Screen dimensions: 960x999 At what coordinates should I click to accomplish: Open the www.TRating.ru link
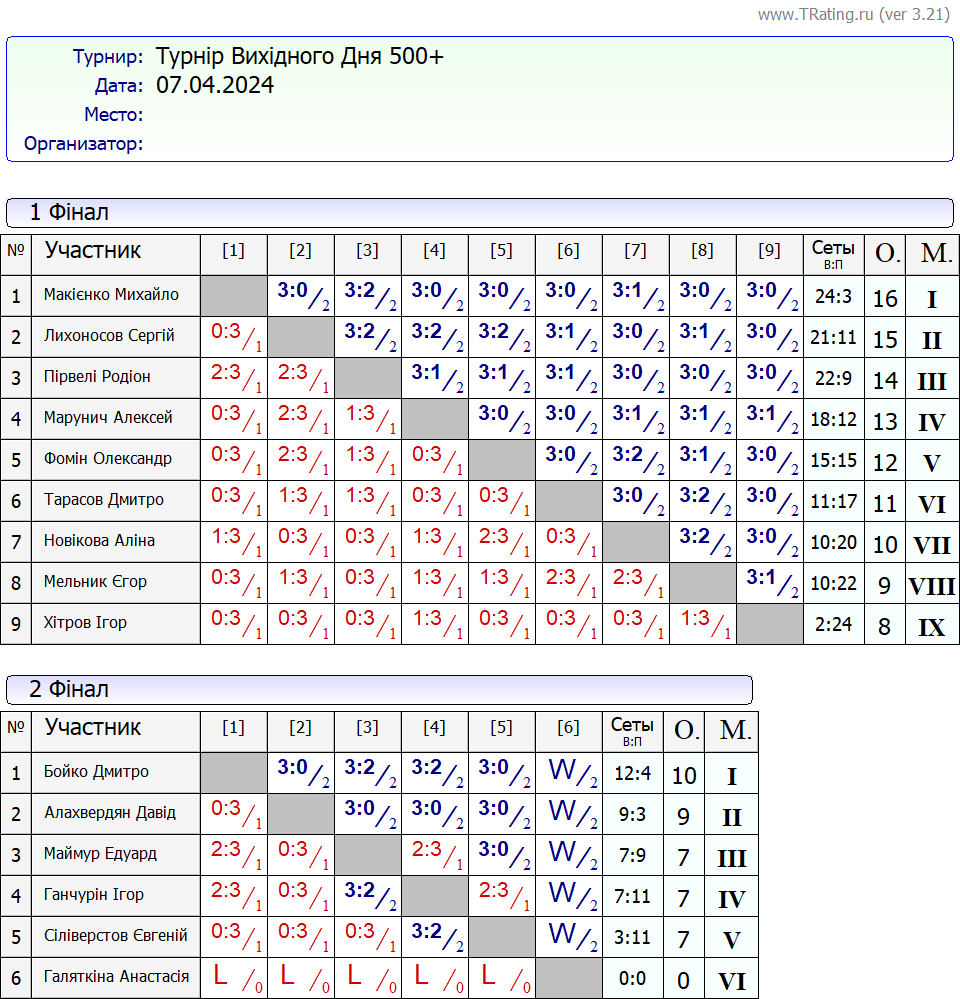click(x=816, y=14)
